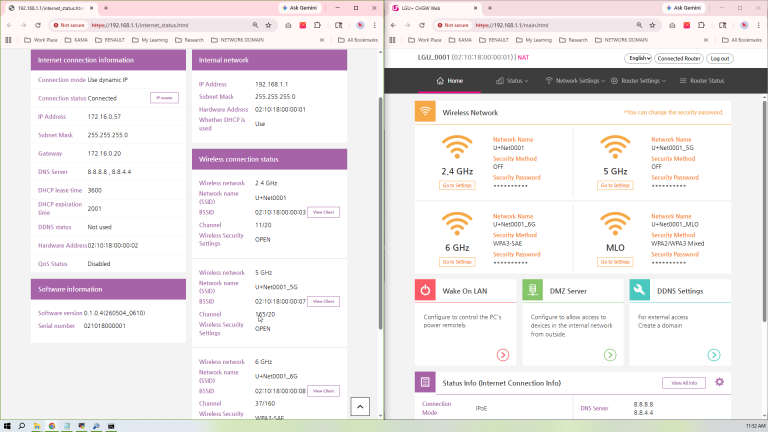Click the 6 GHz Wi-Fi signal icon
This screenshot has width=768, height=432.
point(456,224)
